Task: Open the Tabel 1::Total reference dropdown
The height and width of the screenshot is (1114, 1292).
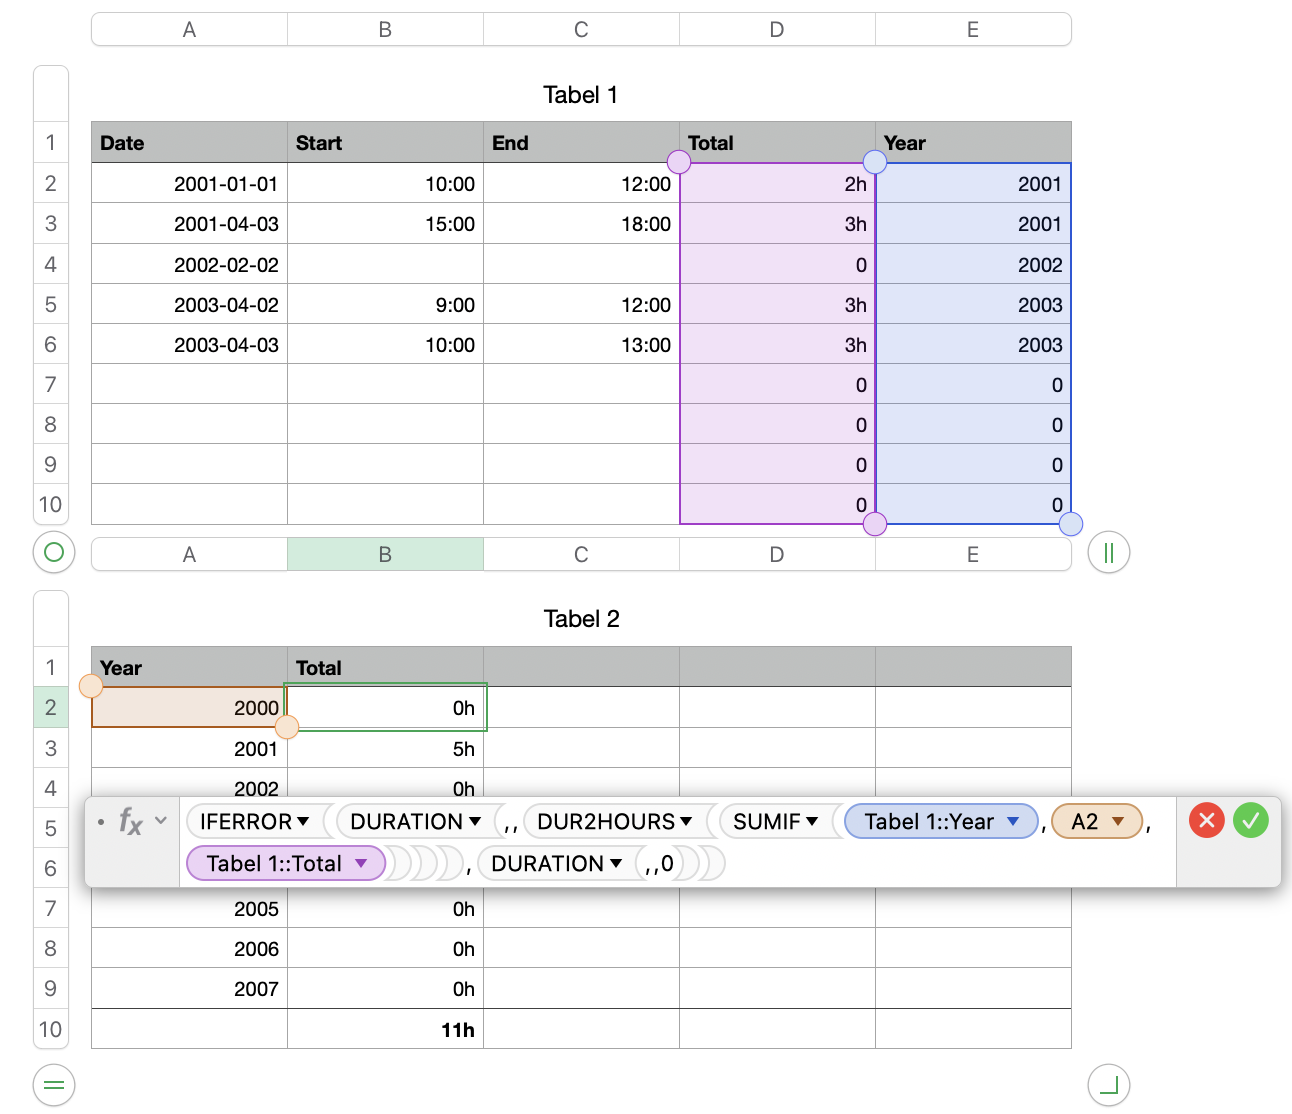Action: pyautogui.click(x=361, y=863)
